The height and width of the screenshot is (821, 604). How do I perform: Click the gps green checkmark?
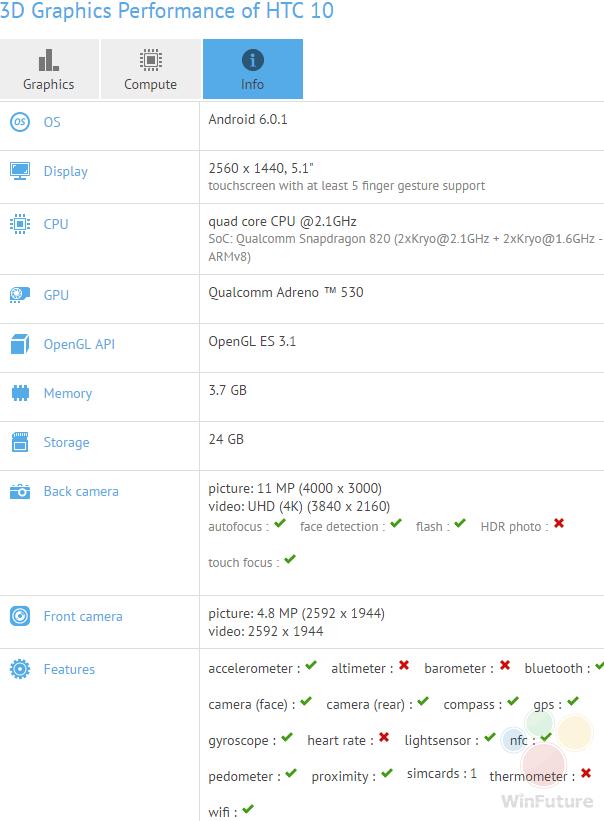click(573, 701)
